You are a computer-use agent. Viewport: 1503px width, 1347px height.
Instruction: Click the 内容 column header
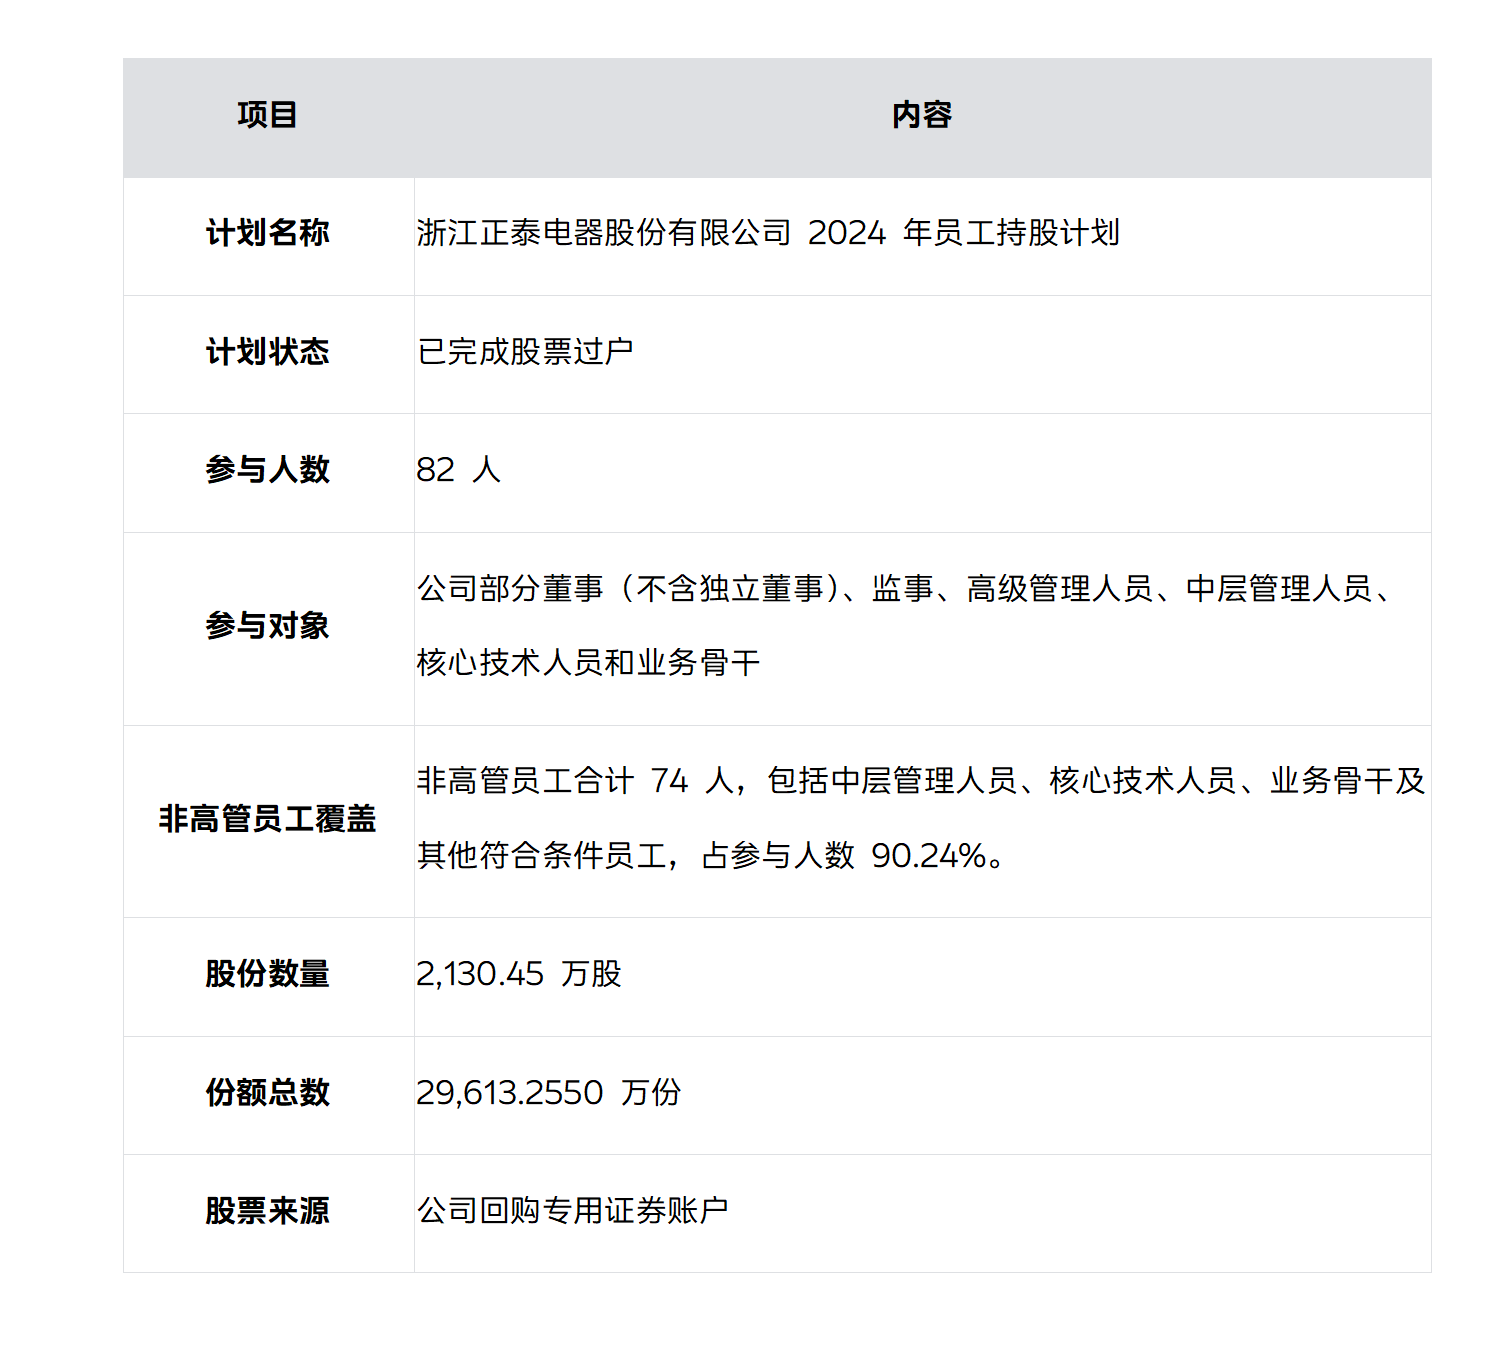(x=922, y=115)
